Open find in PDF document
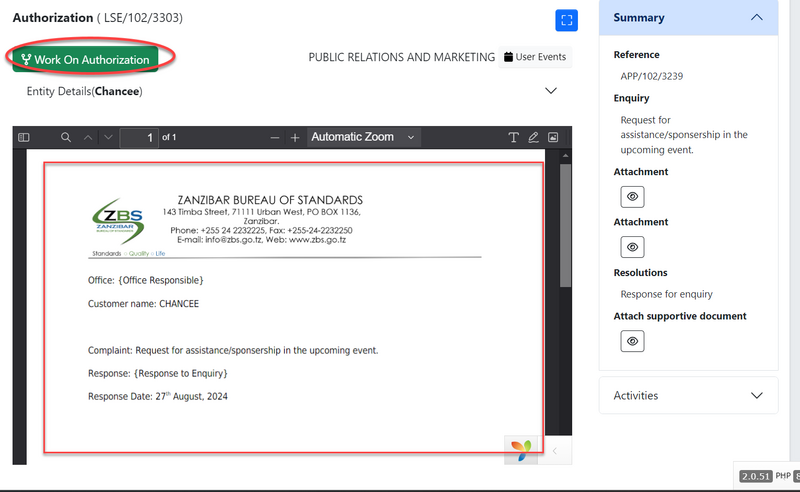 (66, 137)
